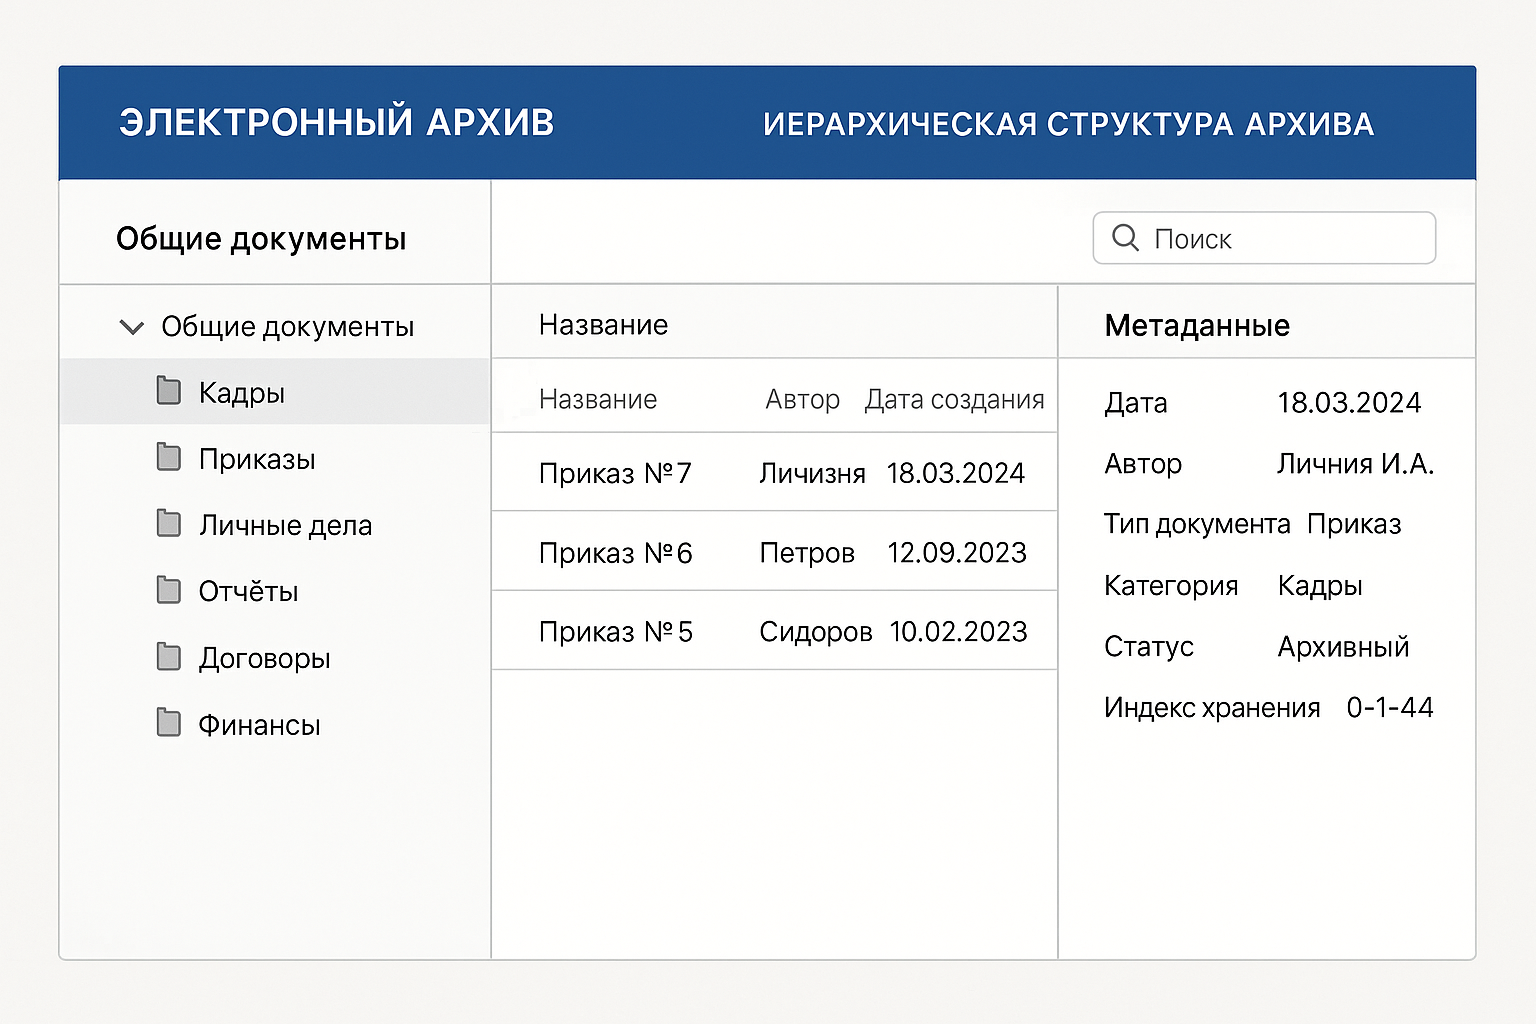
Task: Click date 12.09.2023 in the table
Action: point(957,552)
